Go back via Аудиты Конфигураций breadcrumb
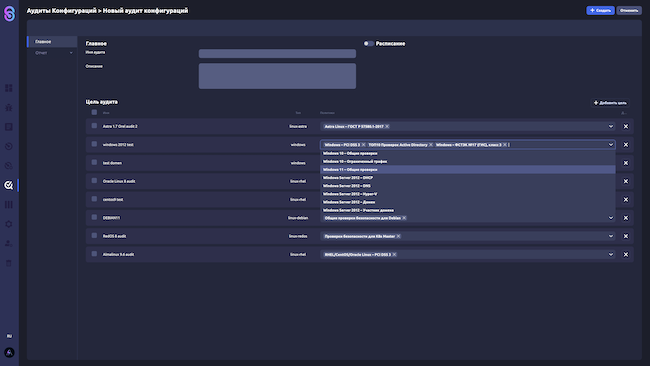 click(x=61, y=11)
